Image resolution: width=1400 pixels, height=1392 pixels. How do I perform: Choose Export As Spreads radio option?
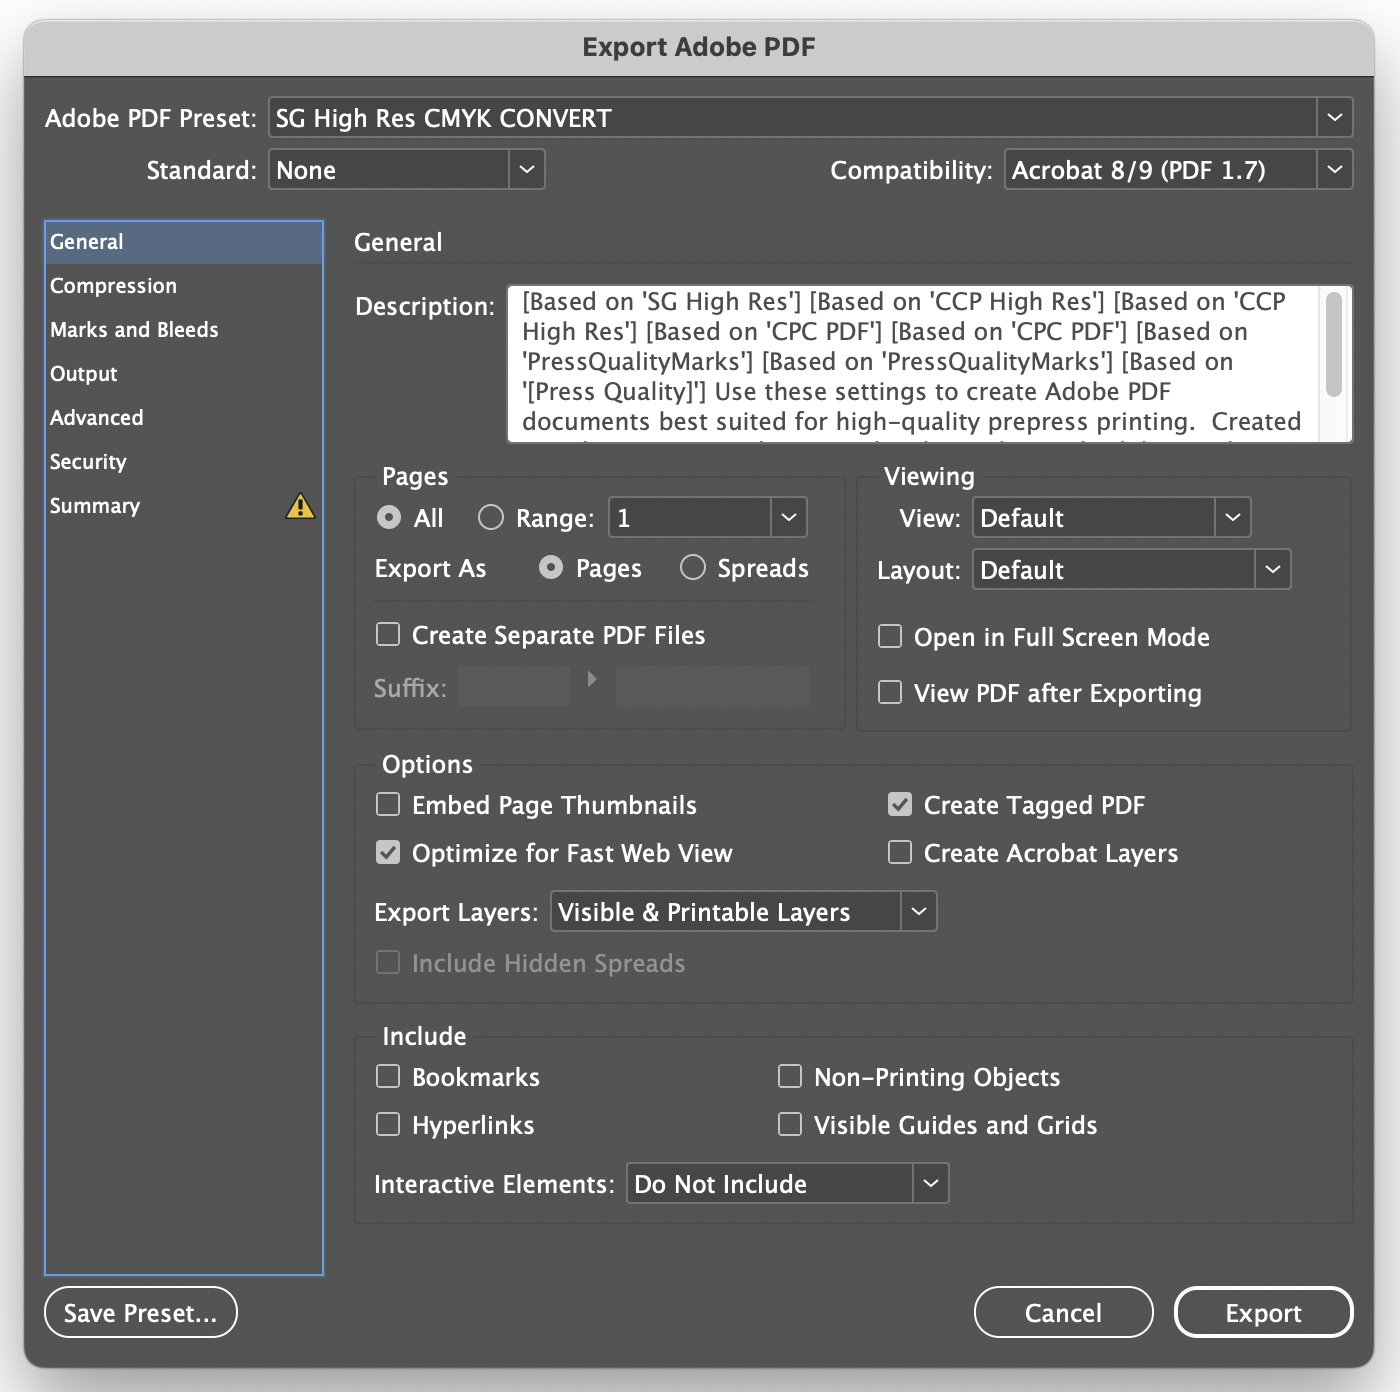[693, 568]
